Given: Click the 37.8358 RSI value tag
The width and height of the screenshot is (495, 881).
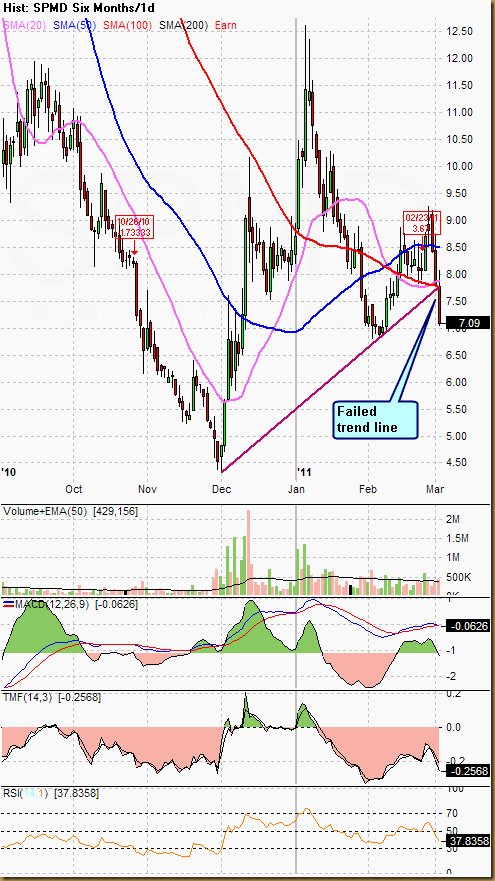Looking at the screenshot, I should 466,841.
